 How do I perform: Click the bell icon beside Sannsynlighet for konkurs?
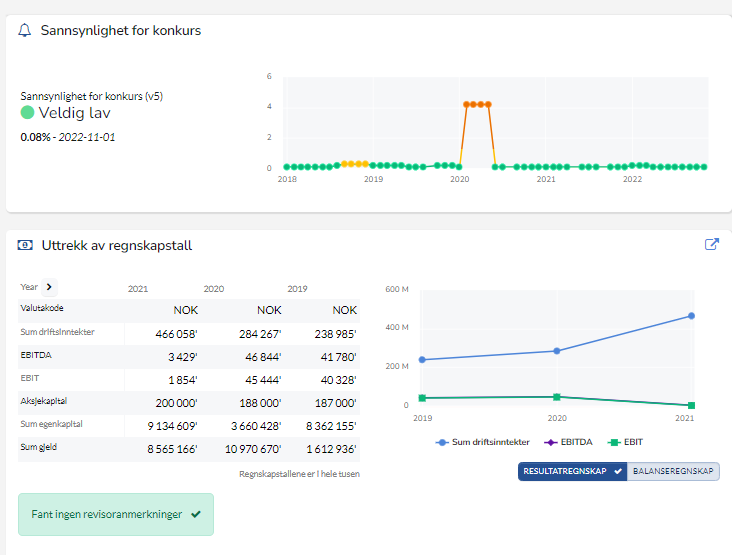click(25, 30)
